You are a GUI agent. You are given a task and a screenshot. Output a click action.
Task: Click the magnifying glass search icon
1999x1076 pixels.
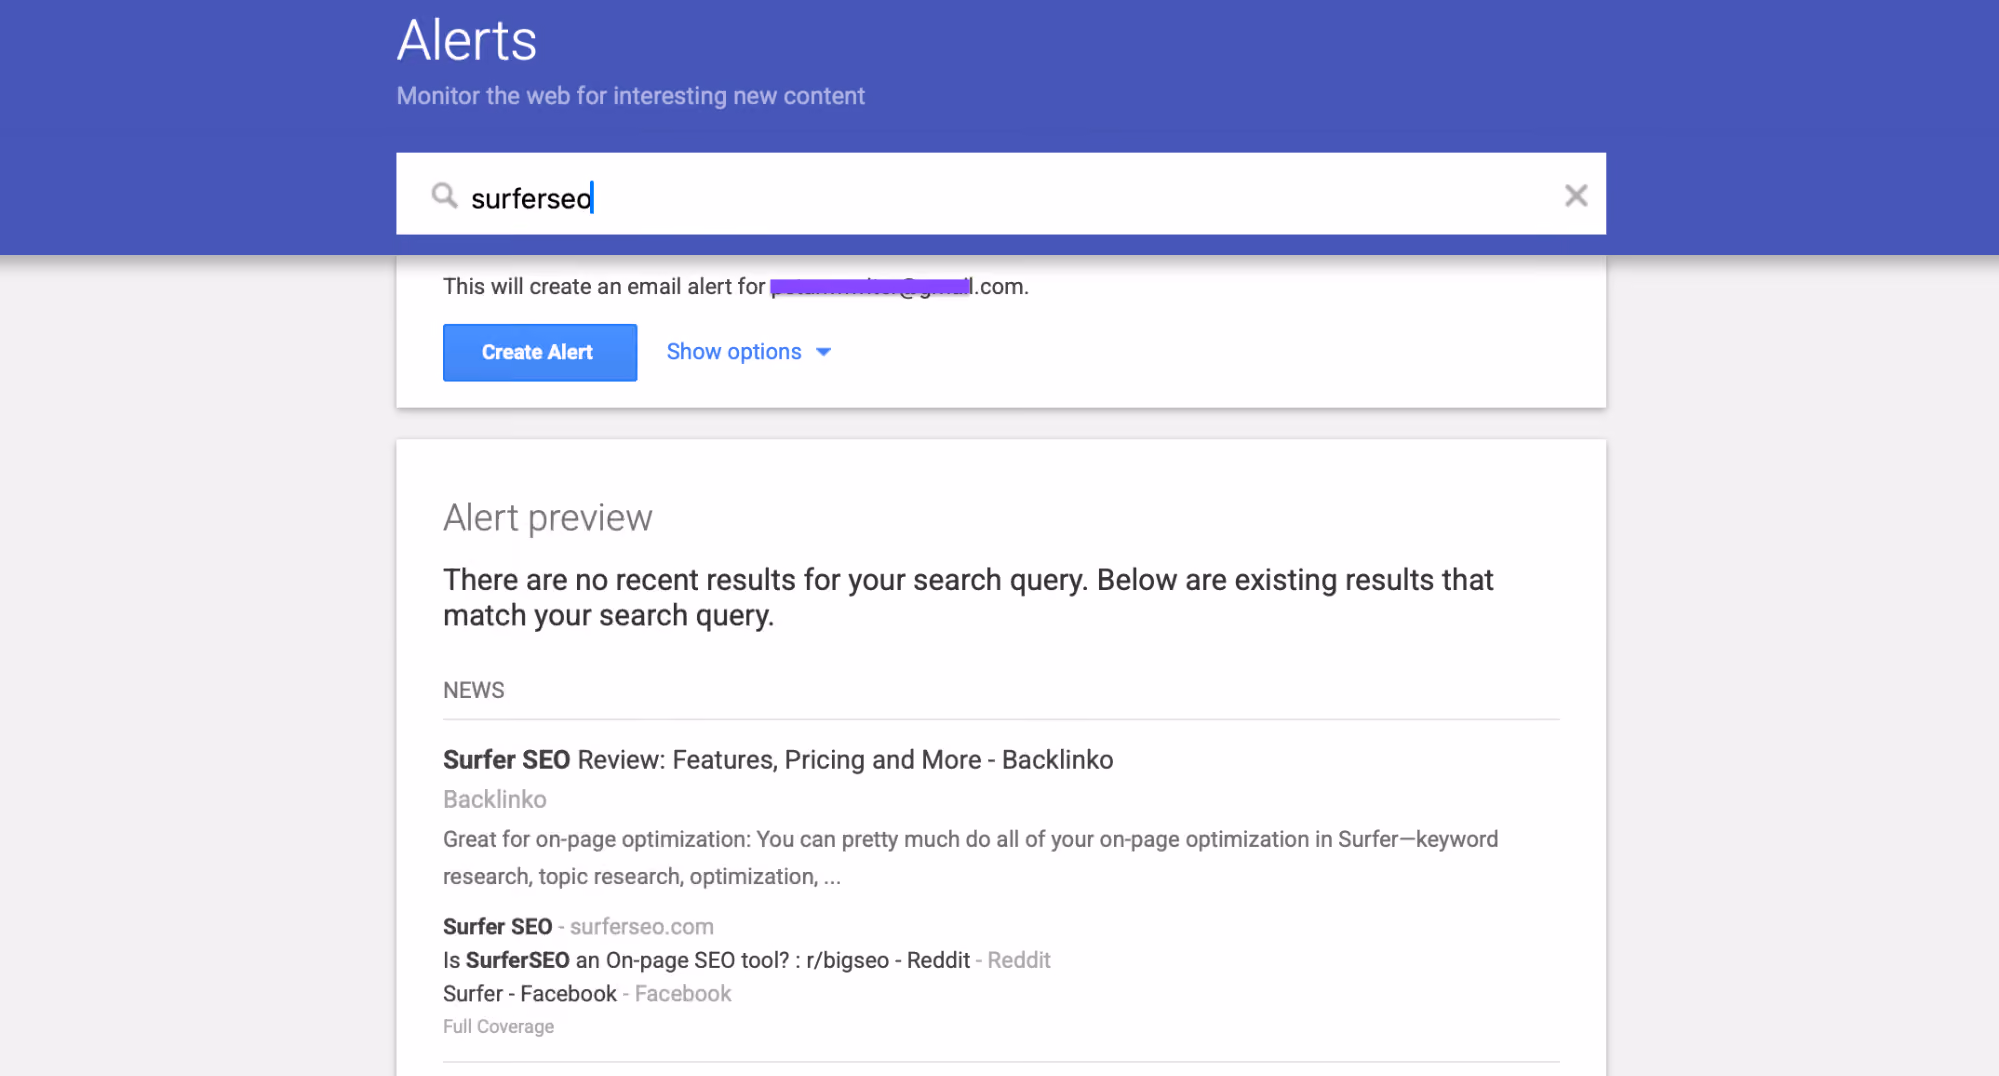[444, 195]
